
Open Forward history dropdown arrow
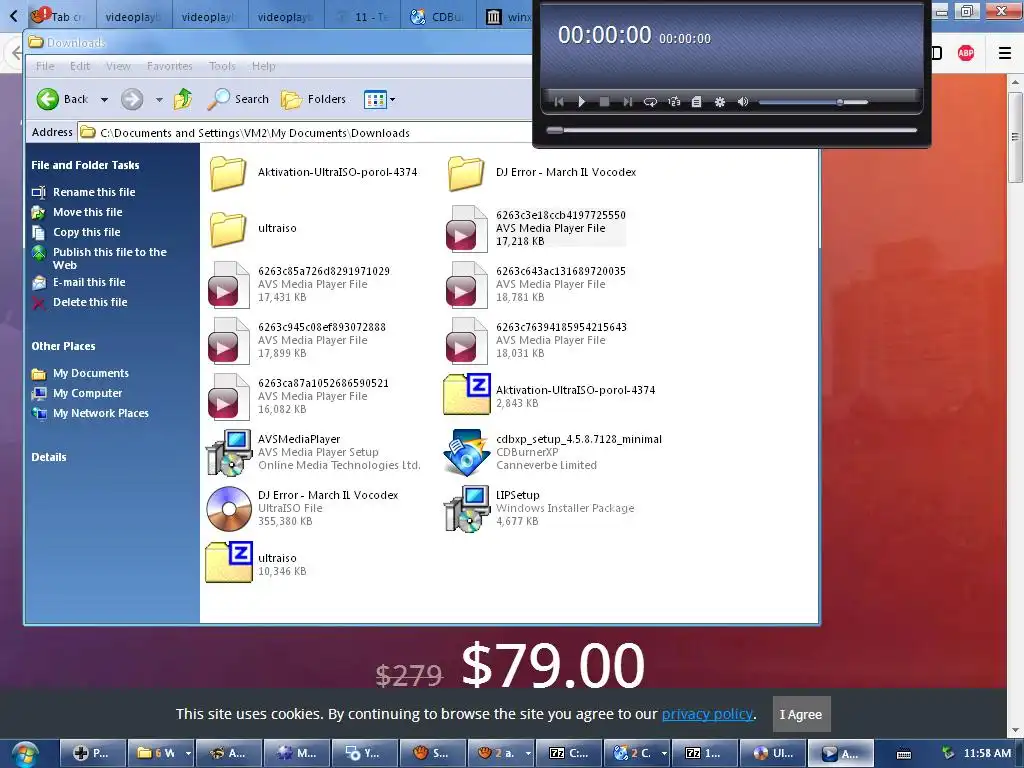(x=159, y=99)
